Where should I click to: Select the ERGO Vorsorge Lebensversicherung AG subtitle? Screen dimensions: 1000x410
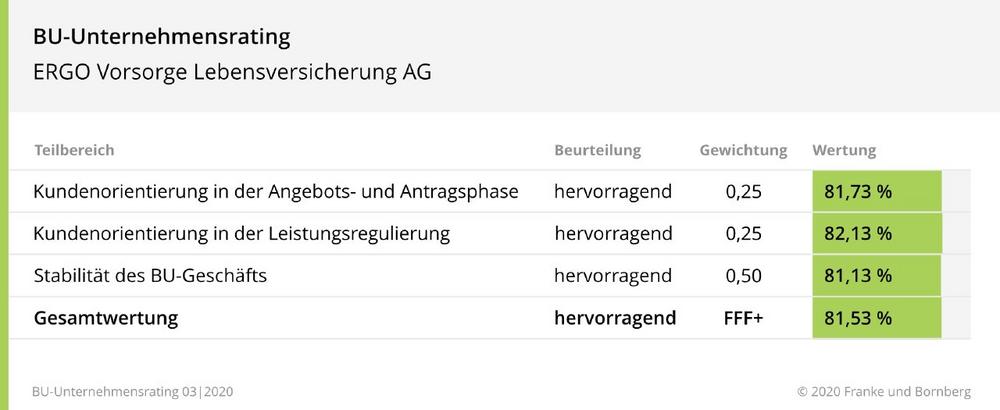(232, 72)
